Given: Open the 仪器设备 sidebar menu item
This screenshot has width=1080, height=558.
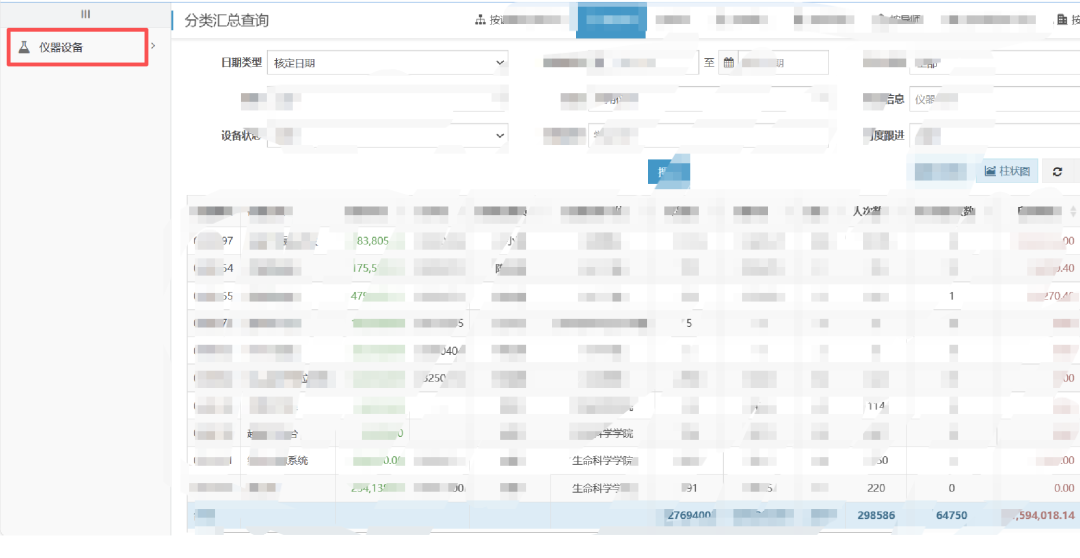Looking at the screenshot, I should pos(77,47).
